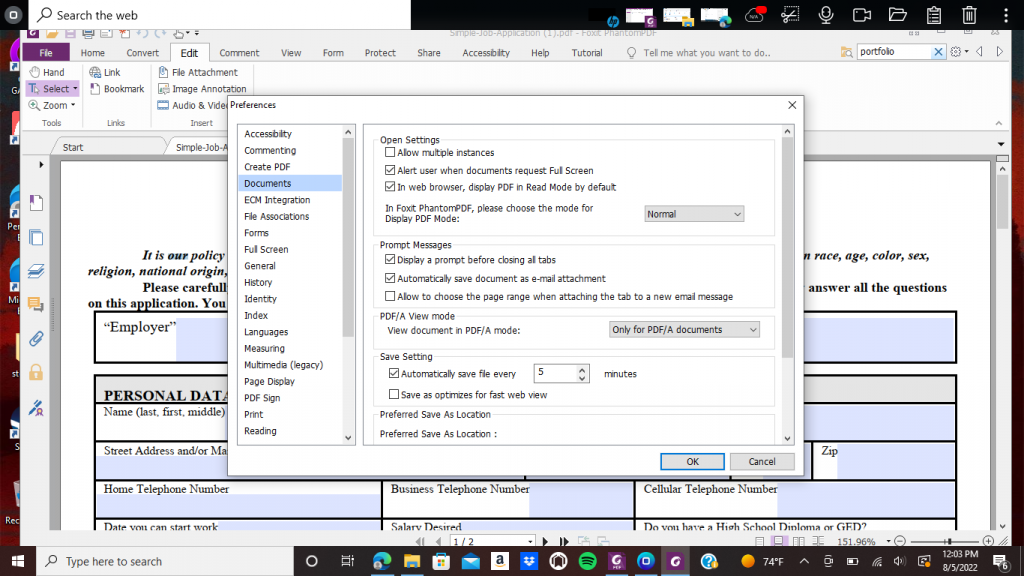
Task: Open Microsoft Edge from the taskbar
Action: click(x=382, y=561)
